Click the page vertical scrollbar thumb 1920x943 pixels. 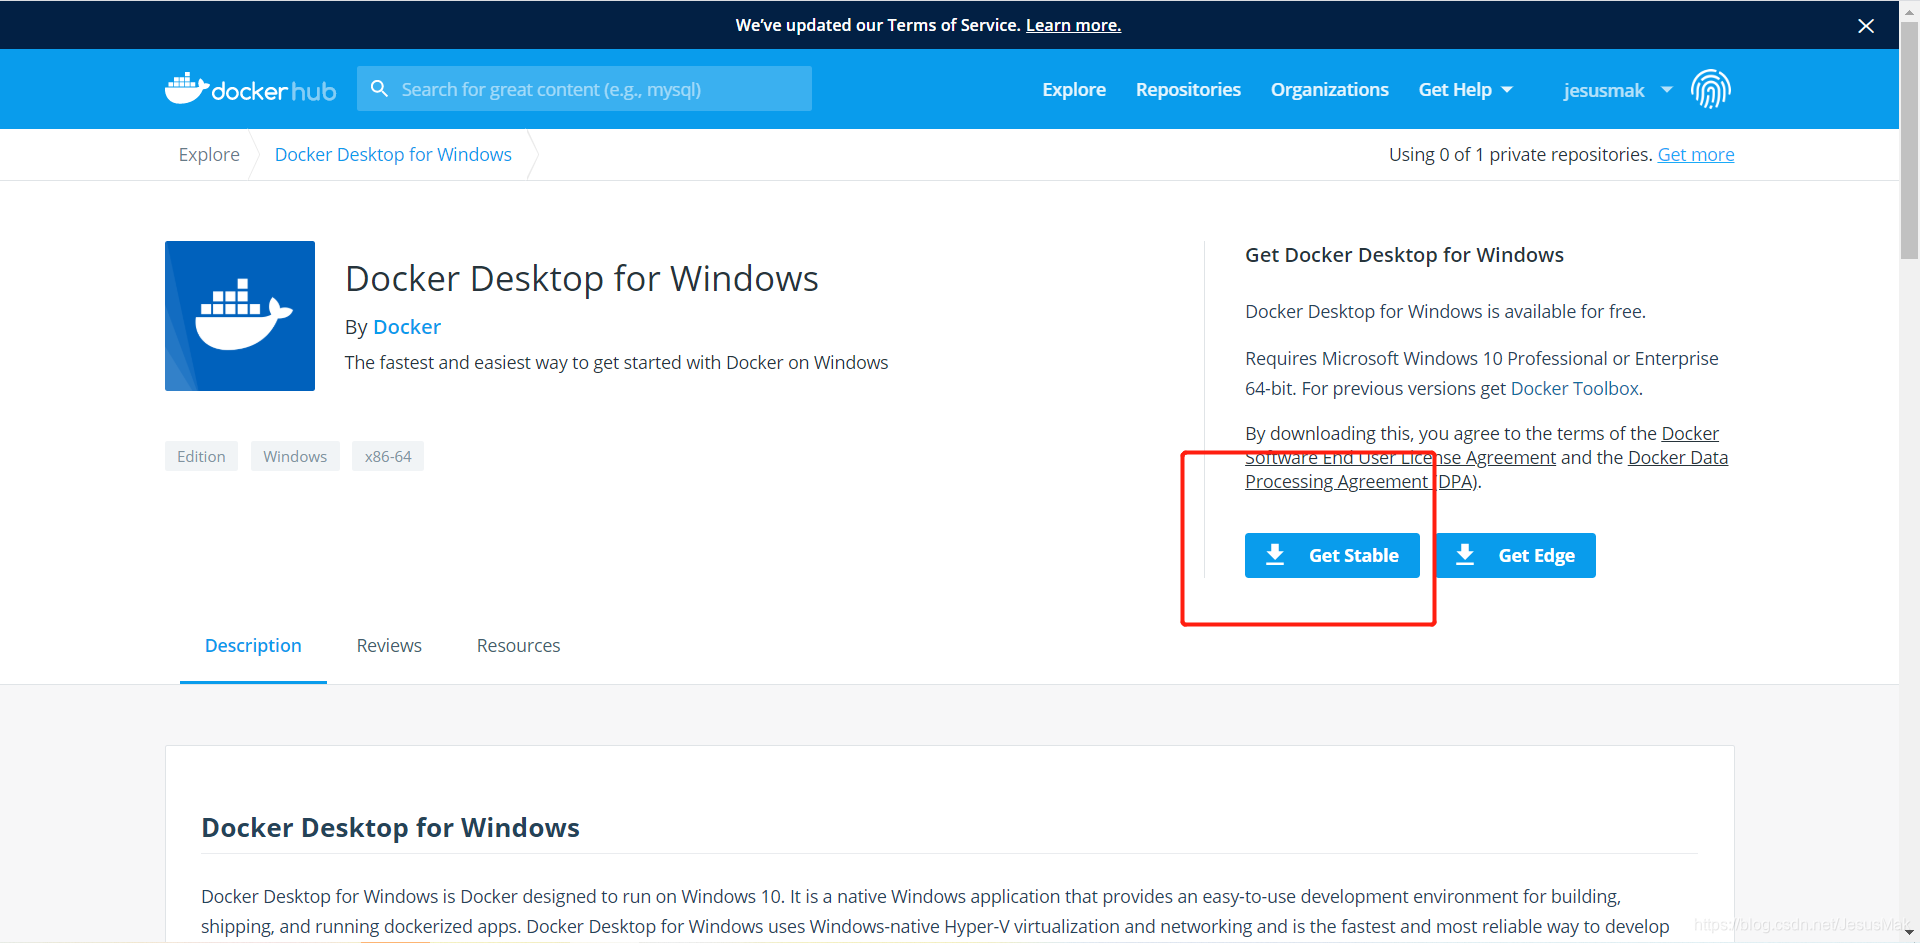pyautogui.click(x=1909, y=140)
